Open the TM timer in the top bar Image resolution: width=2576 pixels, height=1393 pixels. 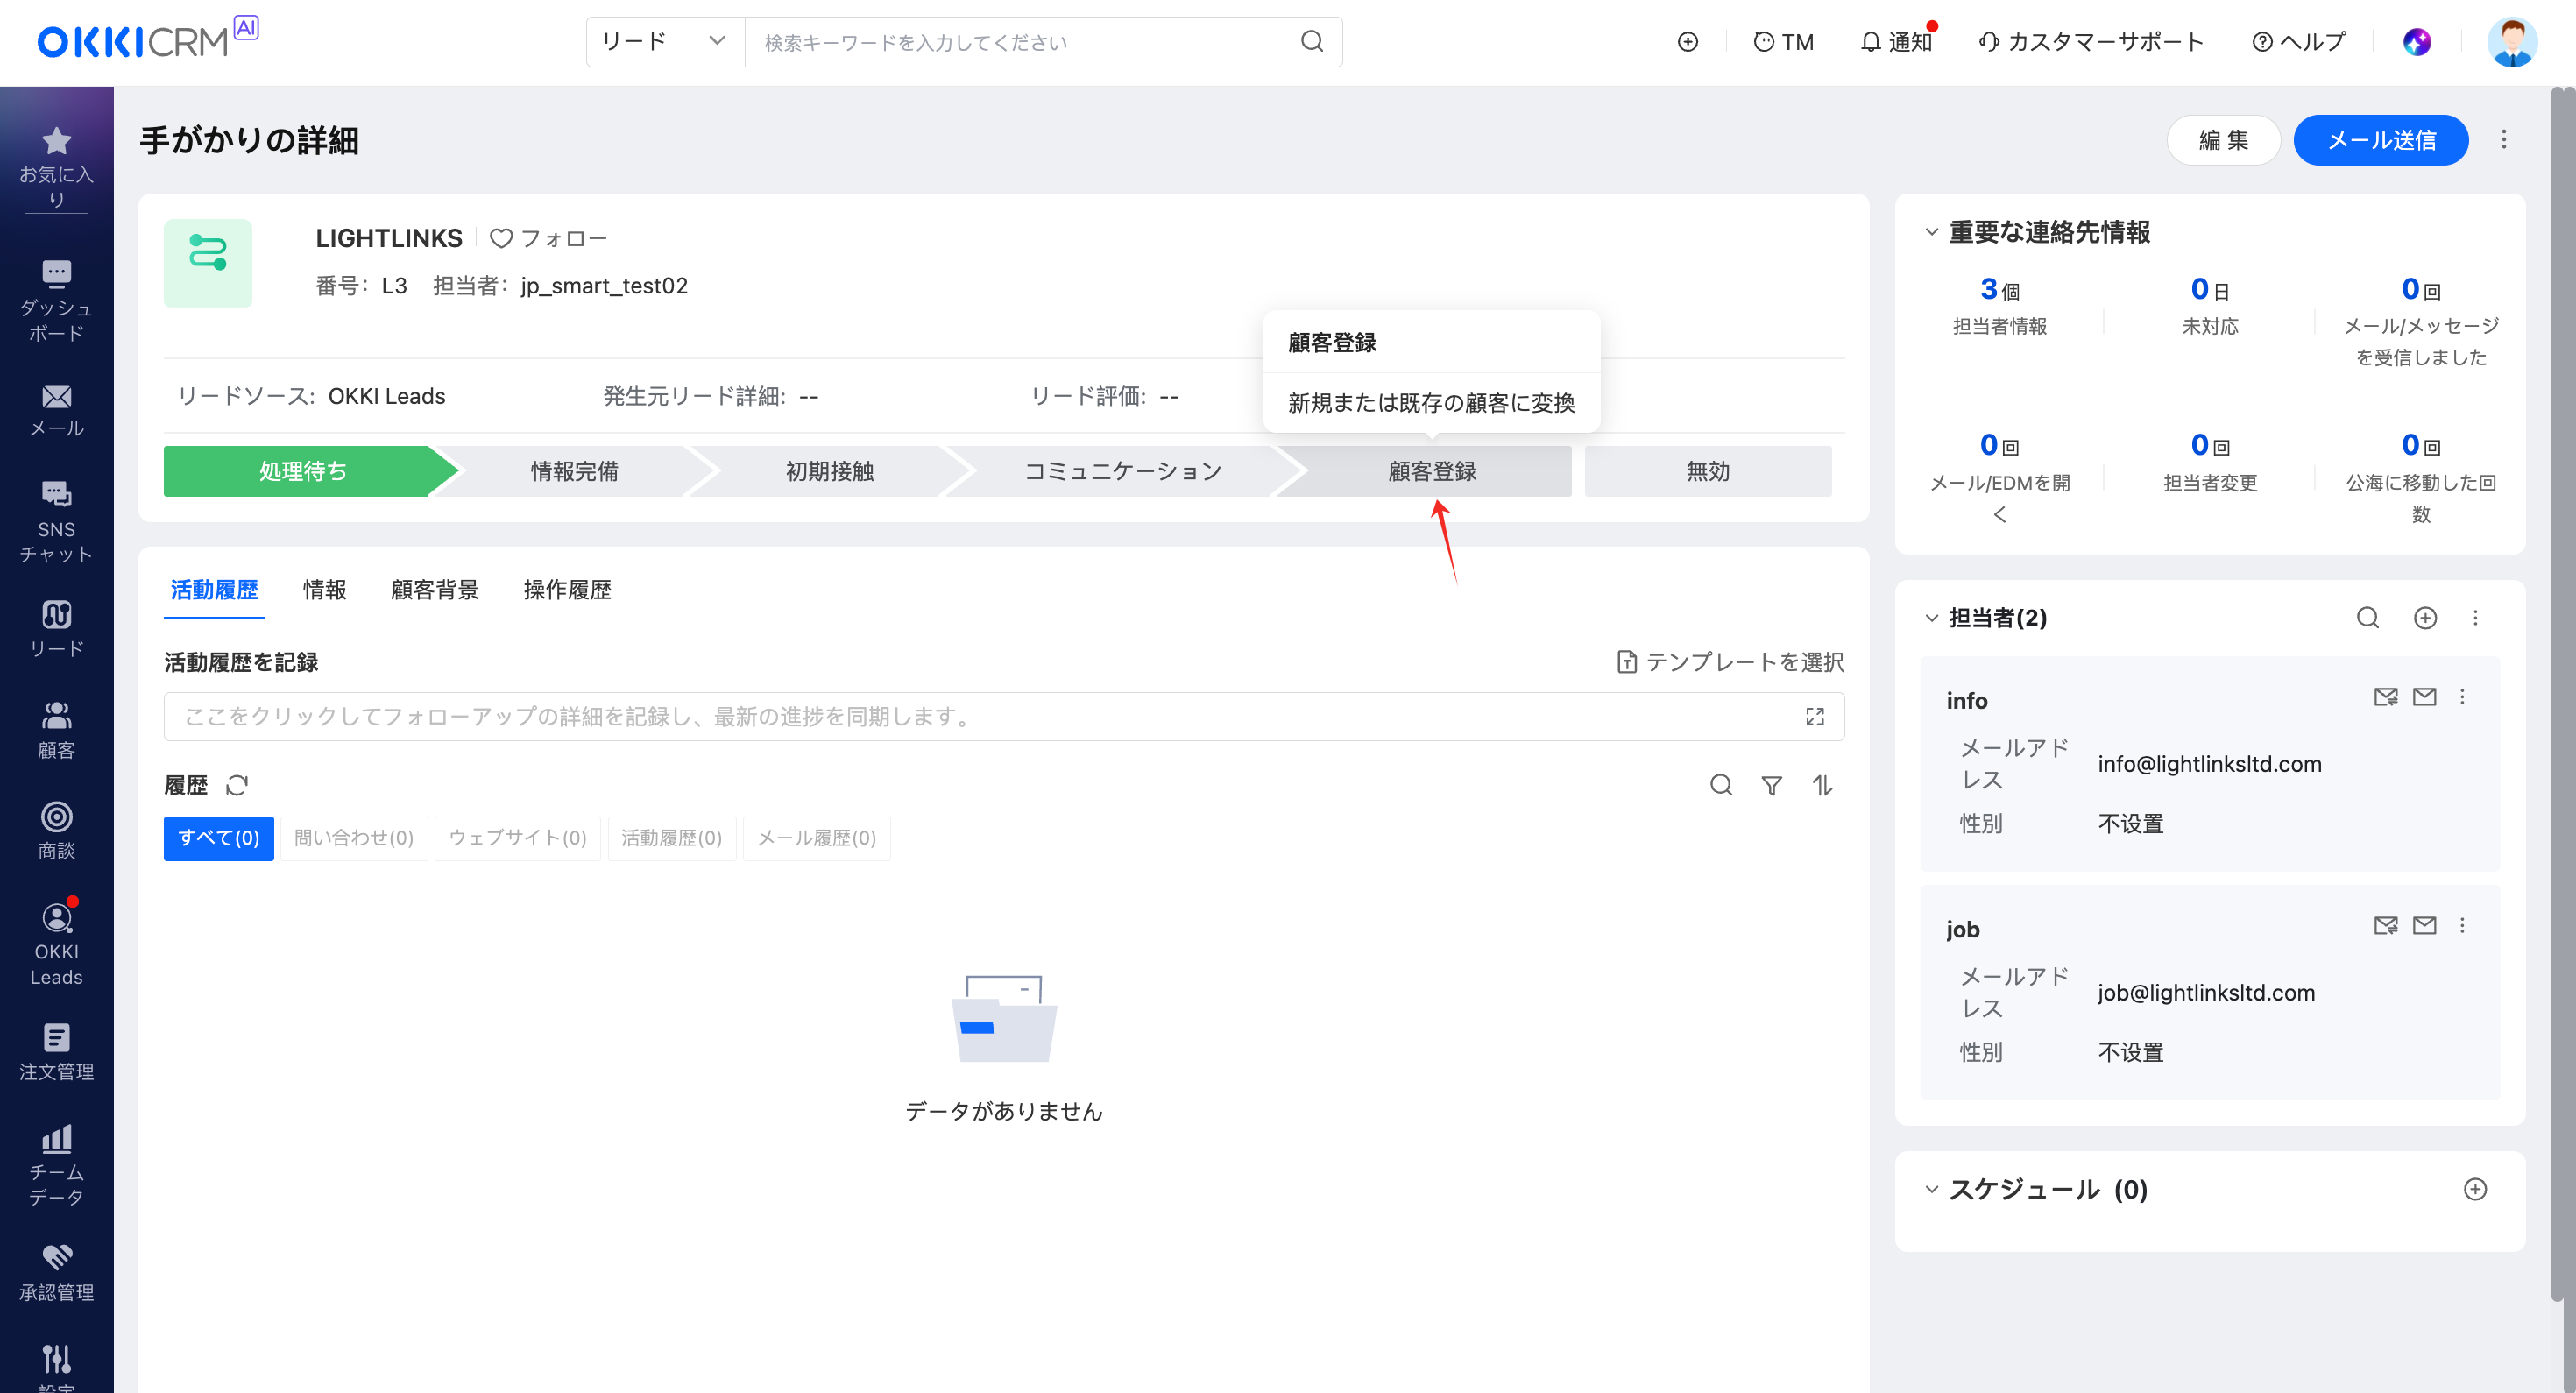(1783, 41)
